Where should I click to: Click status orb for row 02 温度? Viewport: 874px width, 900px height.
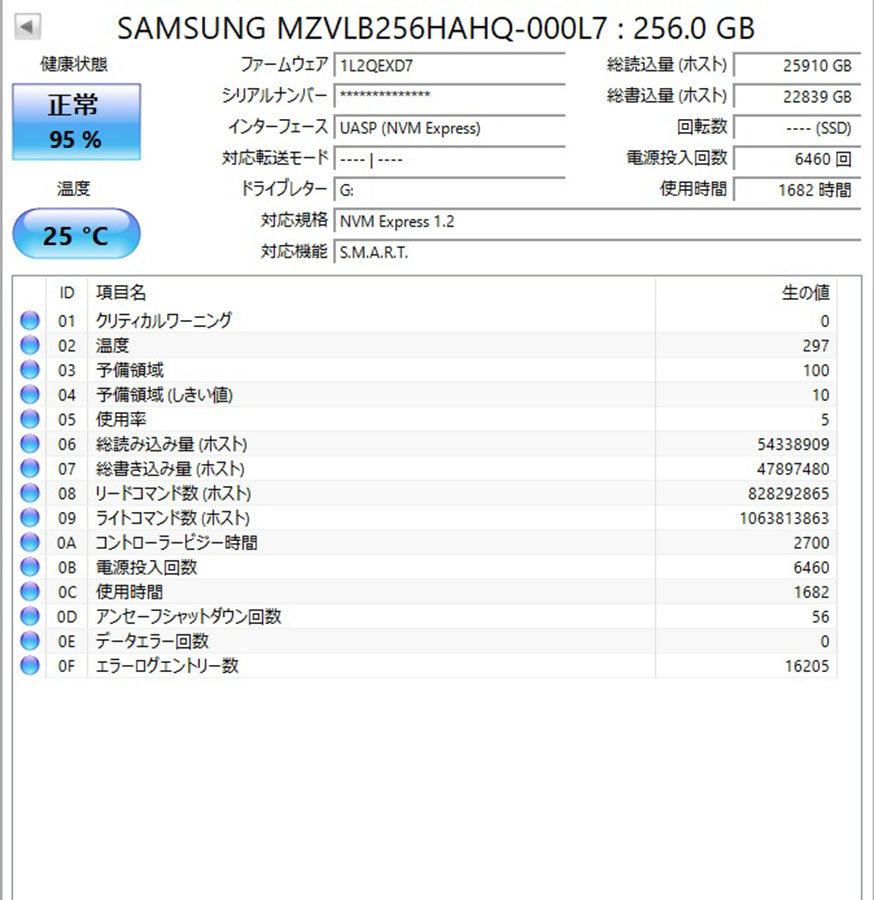click(30, 345)
